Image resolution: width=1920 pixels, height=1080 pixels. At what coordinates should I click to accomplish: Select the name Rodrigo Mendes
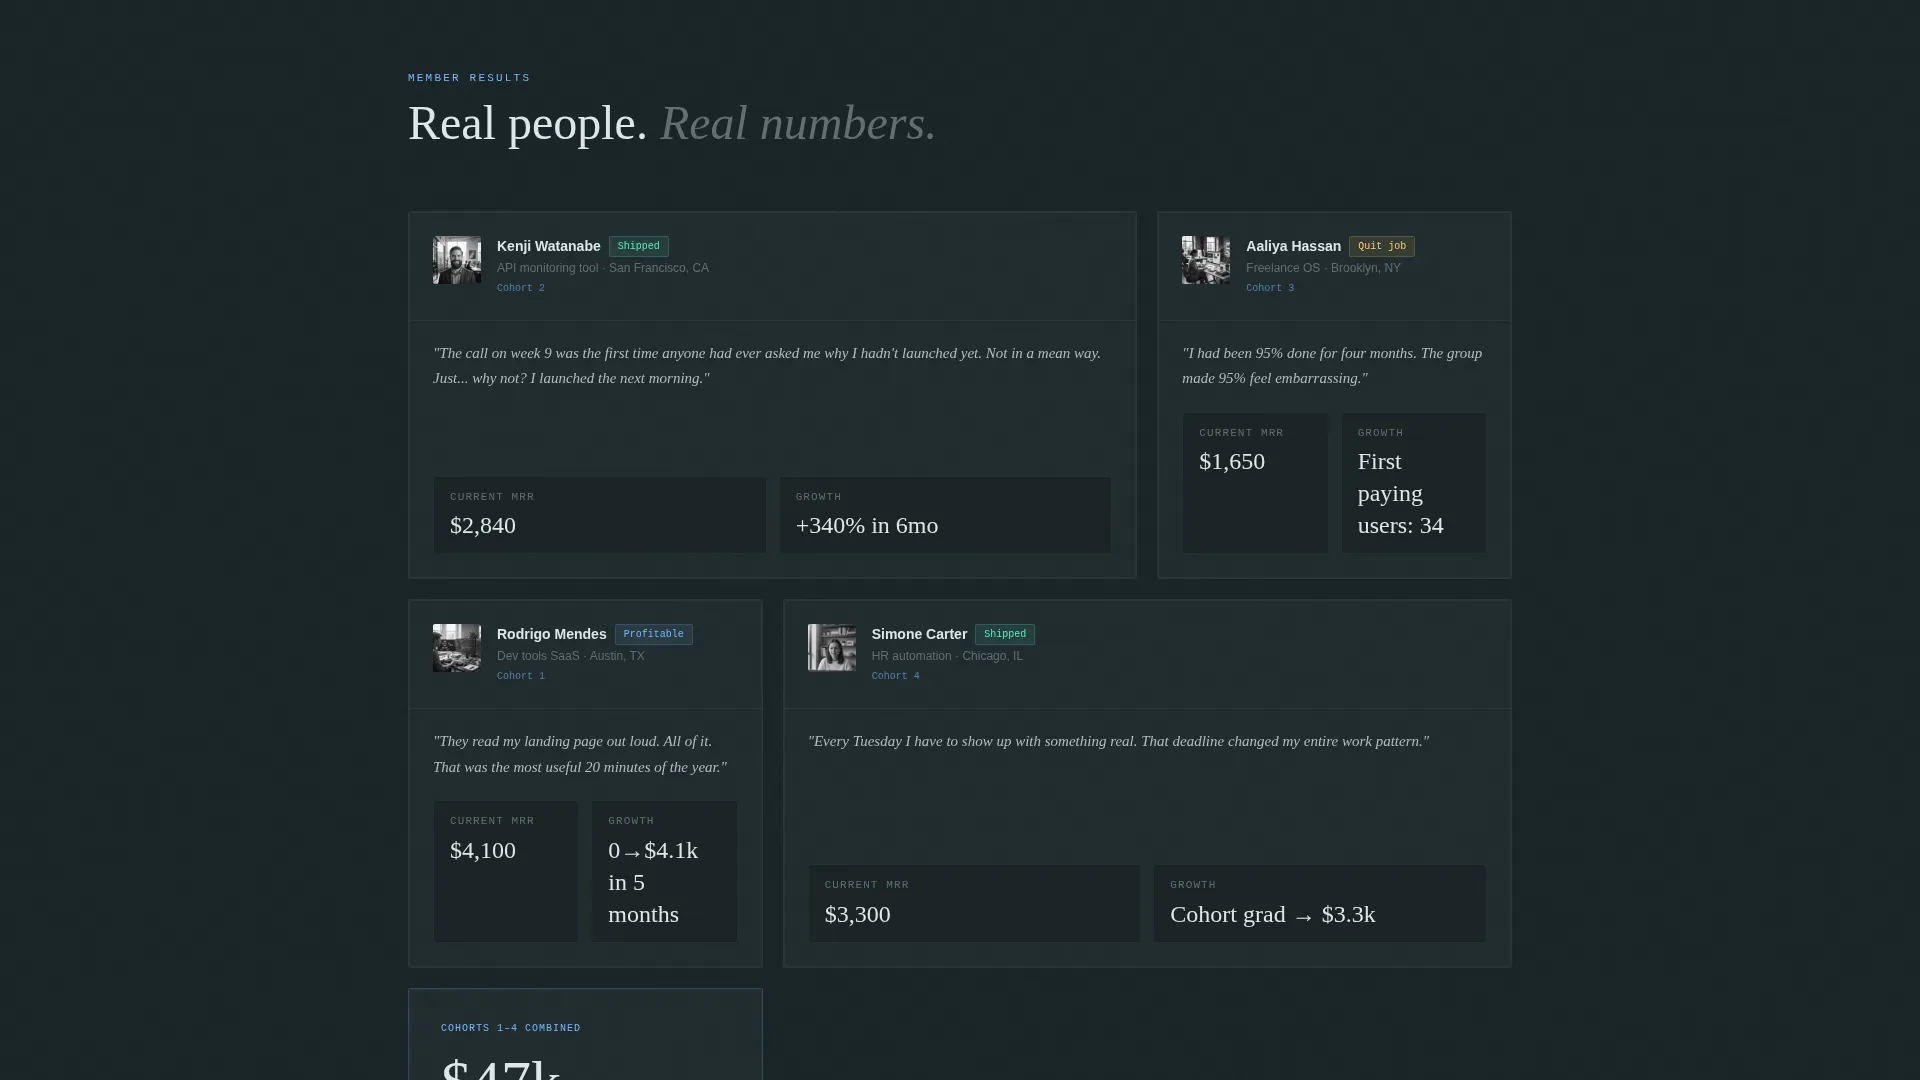pos(551,634)
